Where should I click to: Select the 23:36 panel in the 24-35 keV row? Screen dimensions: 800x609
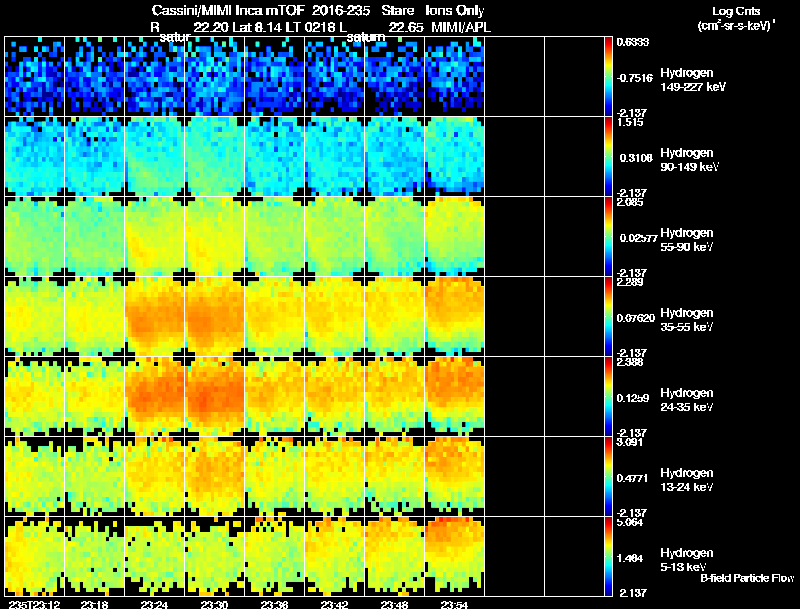coord(275,397)
